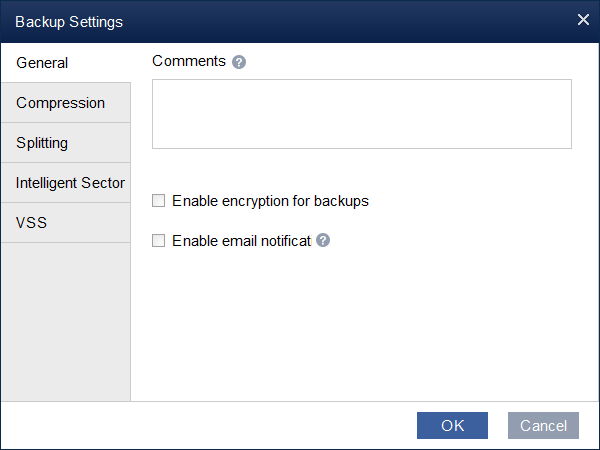Open the Compression settings tab
This screenshot has width=600, height=450.
pos(65,103)
